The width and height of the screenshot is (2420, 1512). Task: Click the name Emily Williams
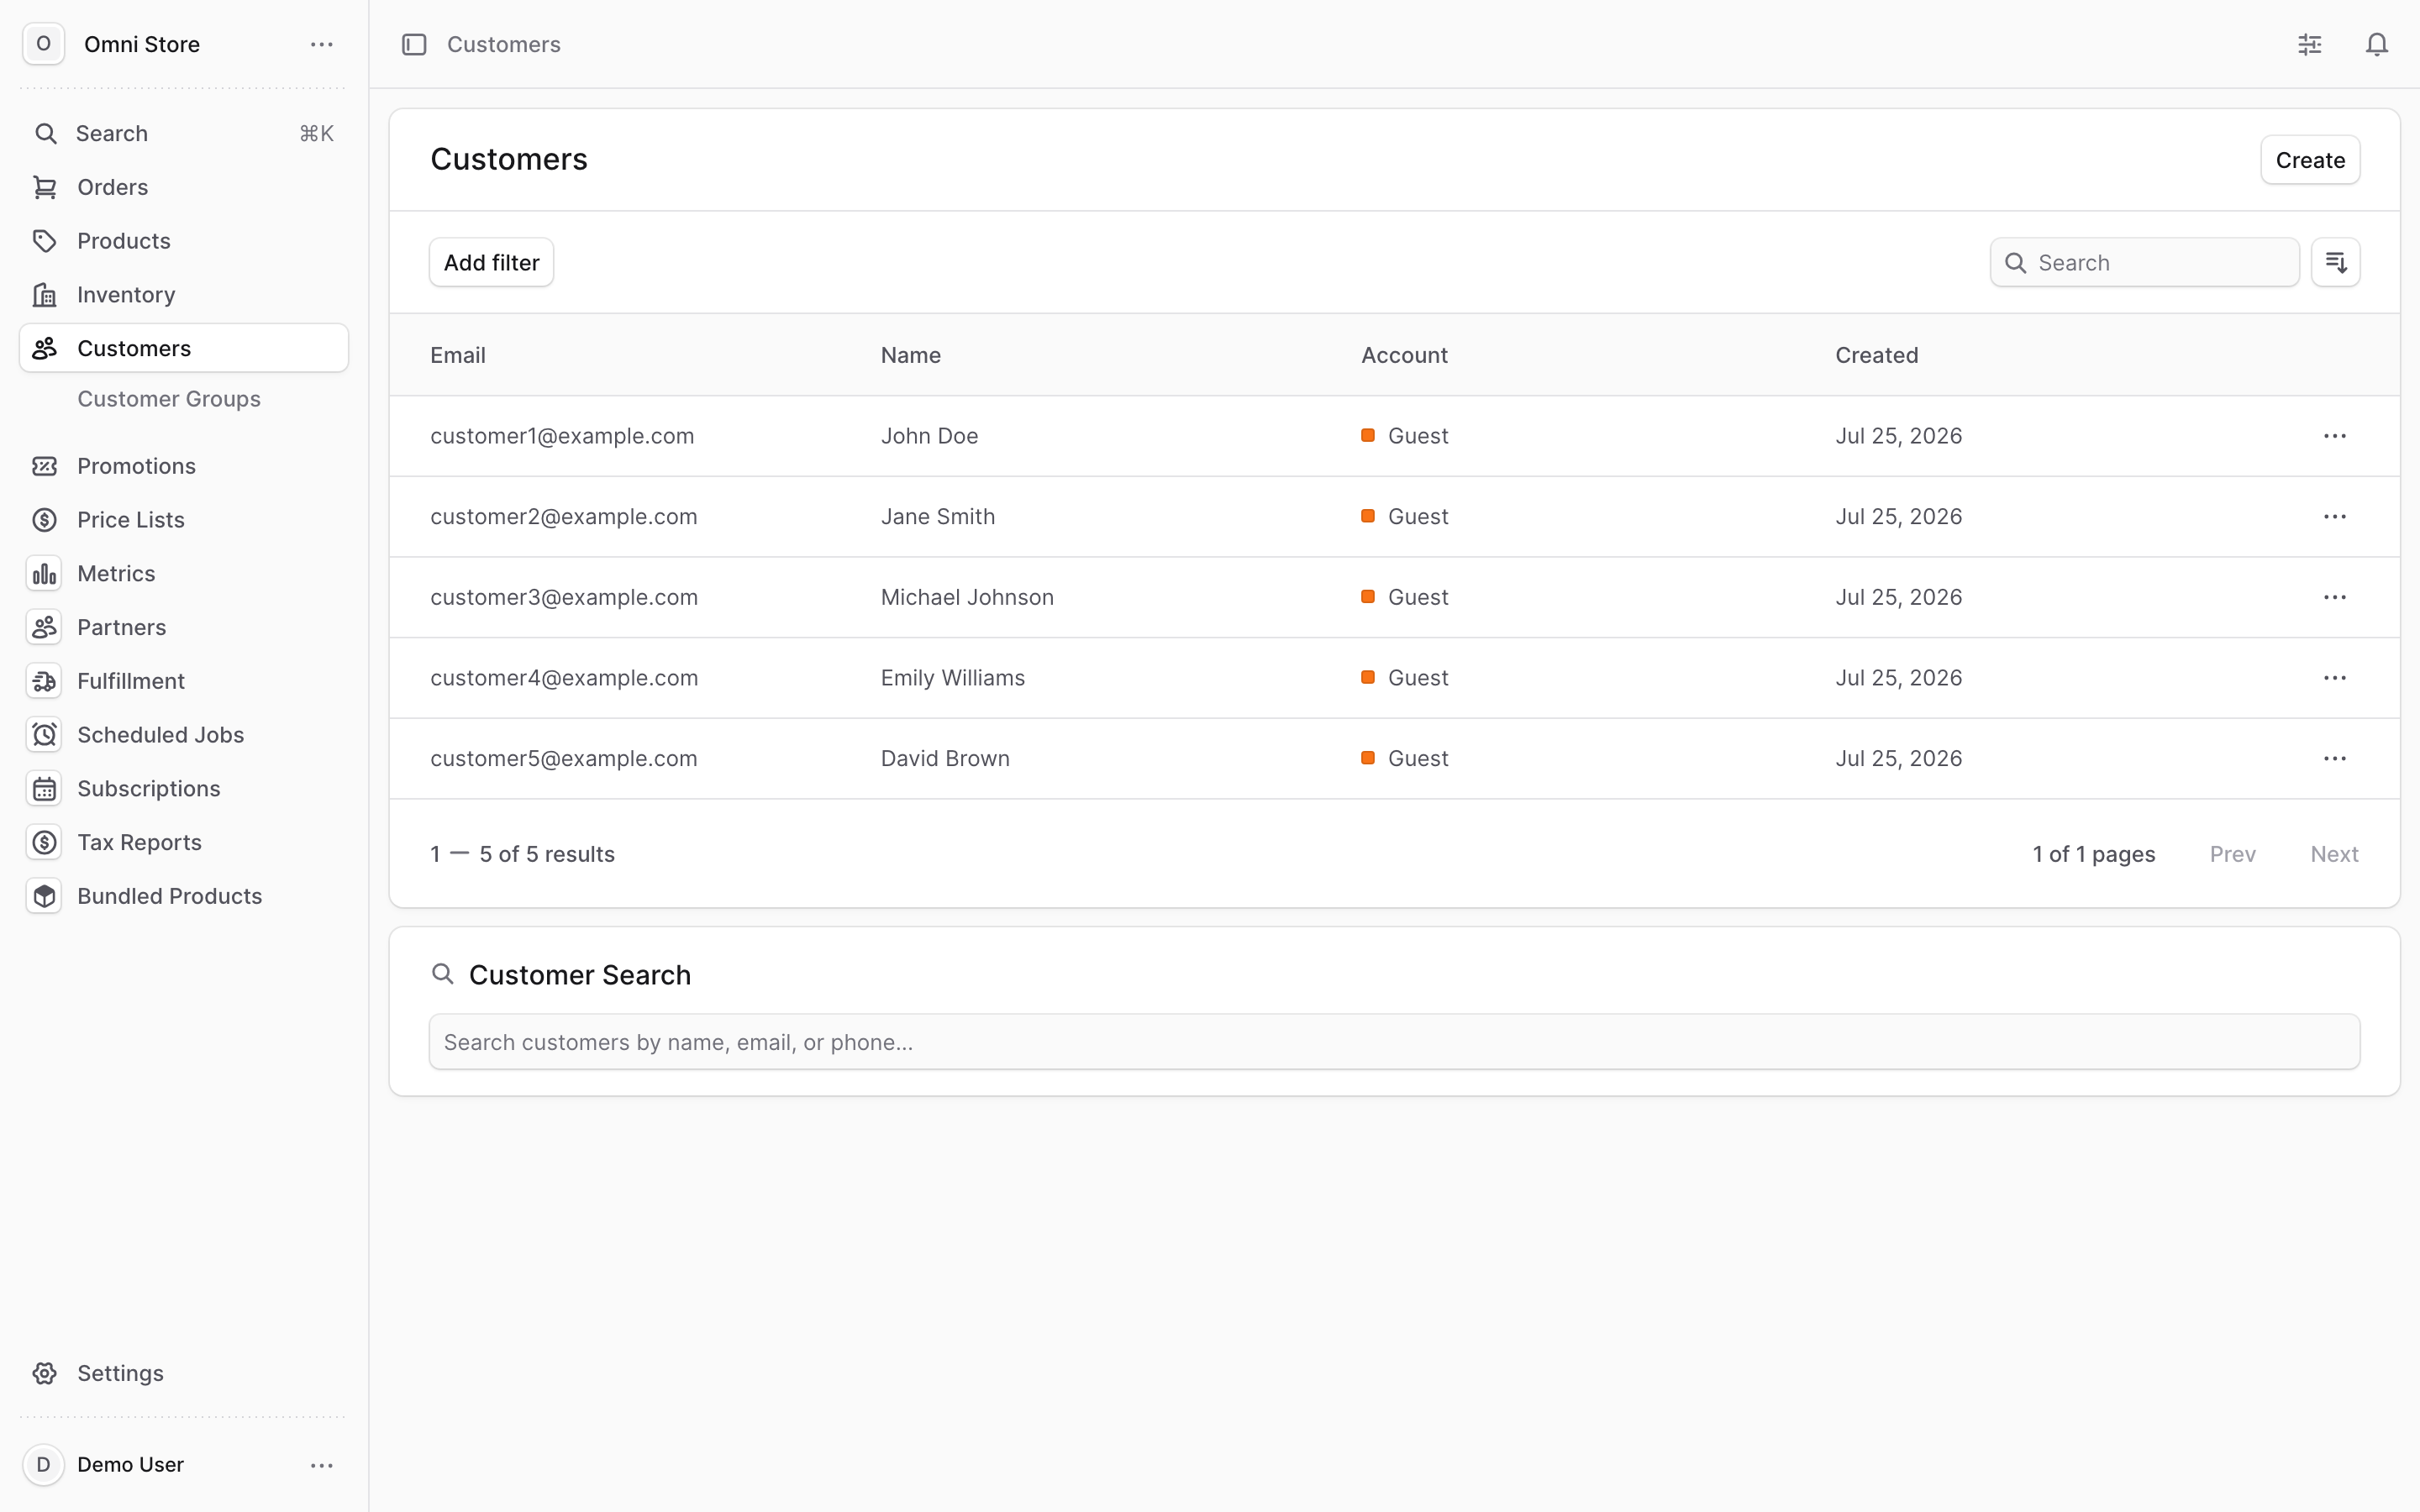(953, 678)
